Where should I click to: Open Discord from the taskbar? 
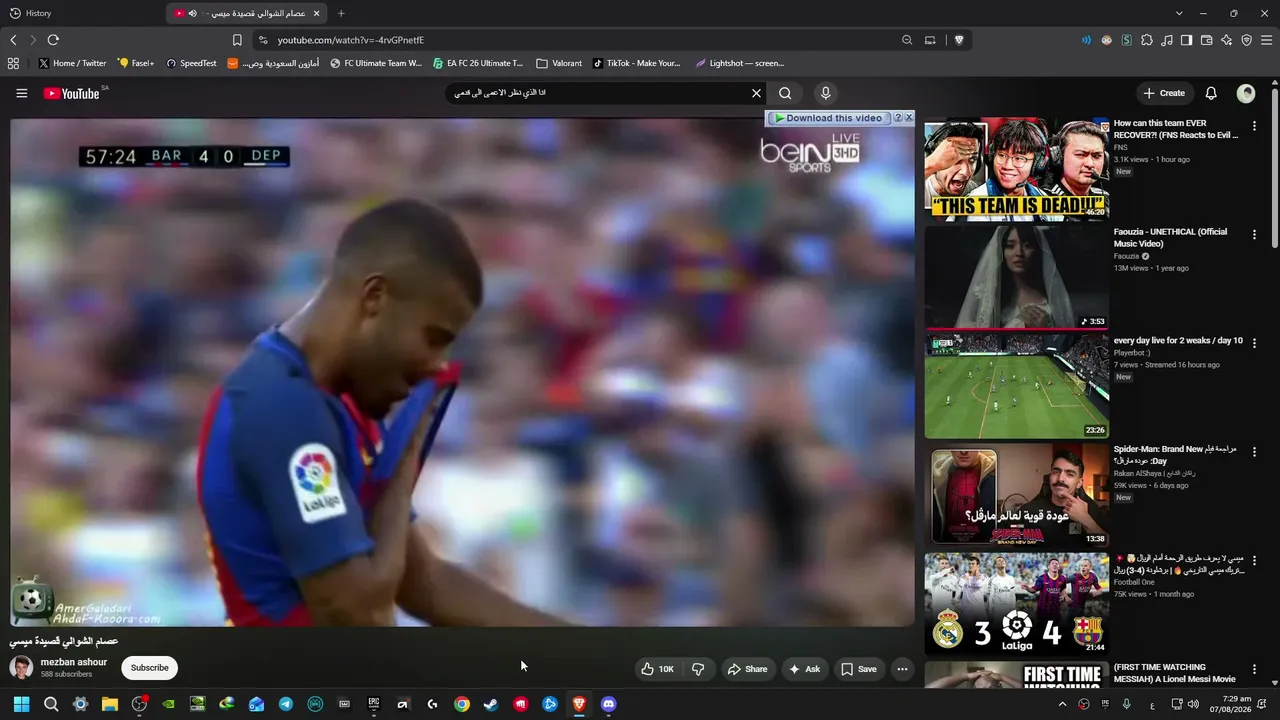(x=608, y=704)
